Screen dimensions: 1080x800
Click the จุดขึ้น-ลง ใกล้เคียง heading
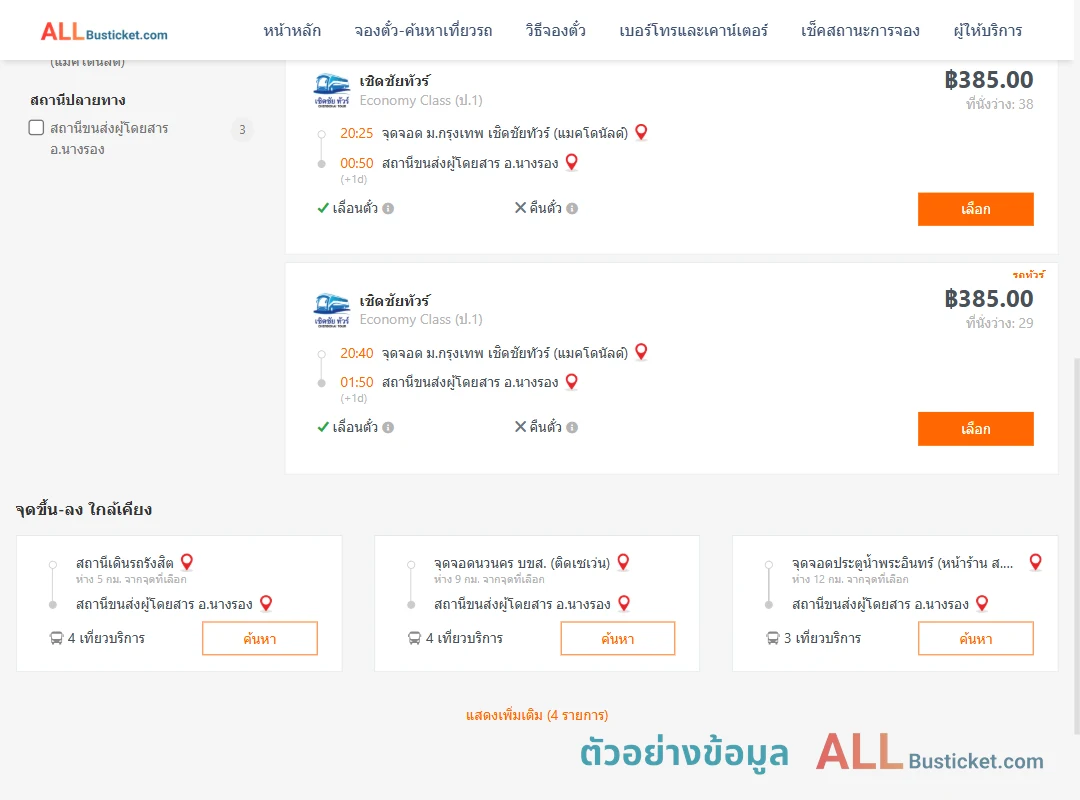click(84, 509)
